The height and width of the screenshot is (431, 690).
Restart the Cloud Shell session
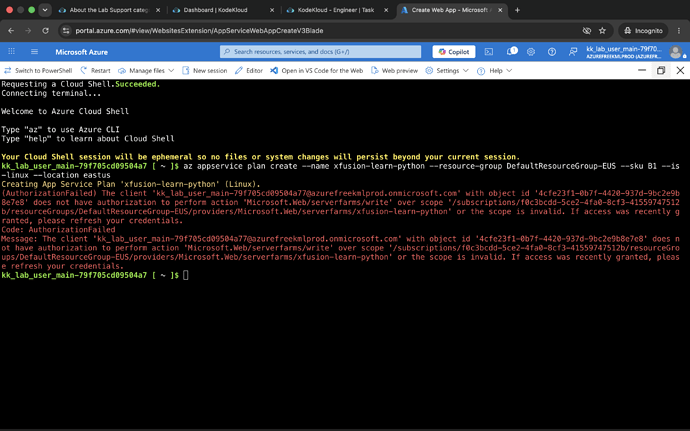pos(95,70)
